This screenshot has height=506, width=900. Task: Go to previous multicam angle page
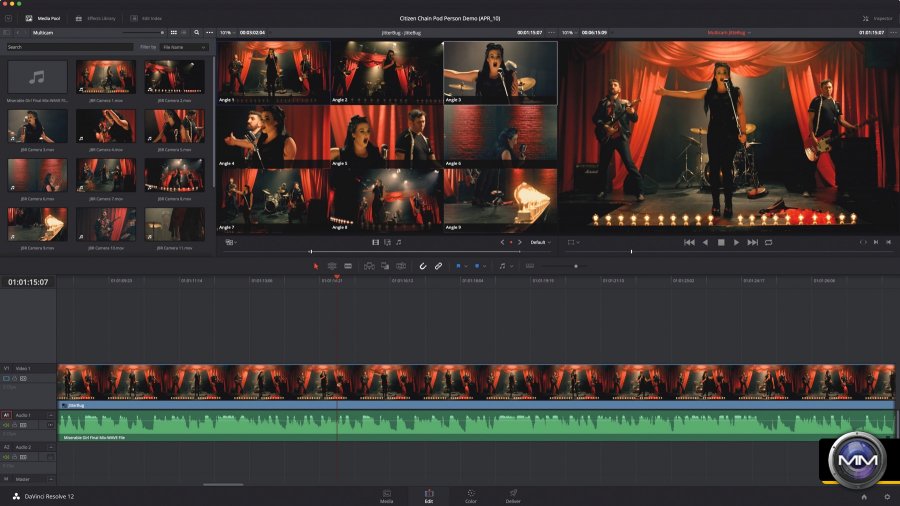502,243
